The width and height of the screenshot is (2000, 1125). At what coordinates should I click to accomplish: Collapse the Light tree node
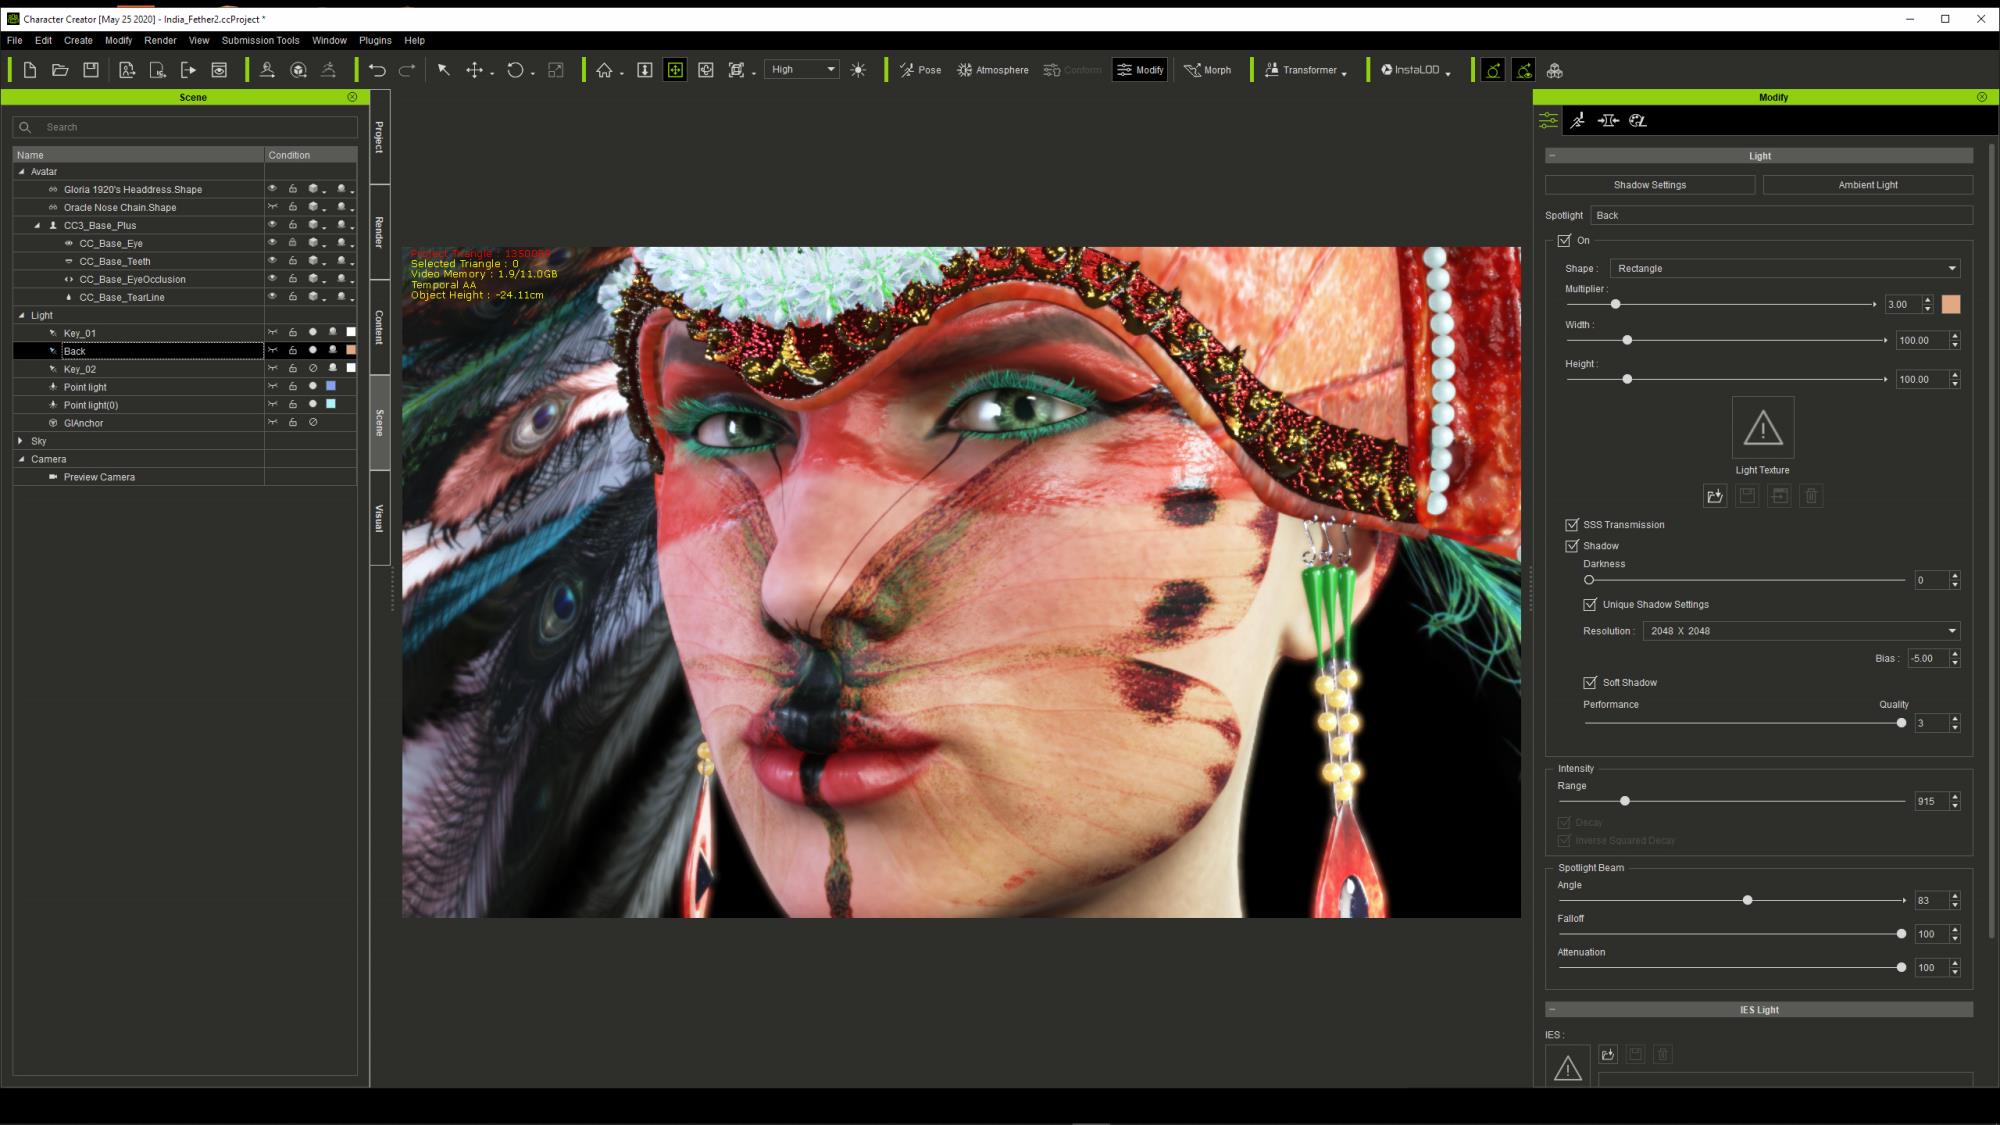click(22, 316)
